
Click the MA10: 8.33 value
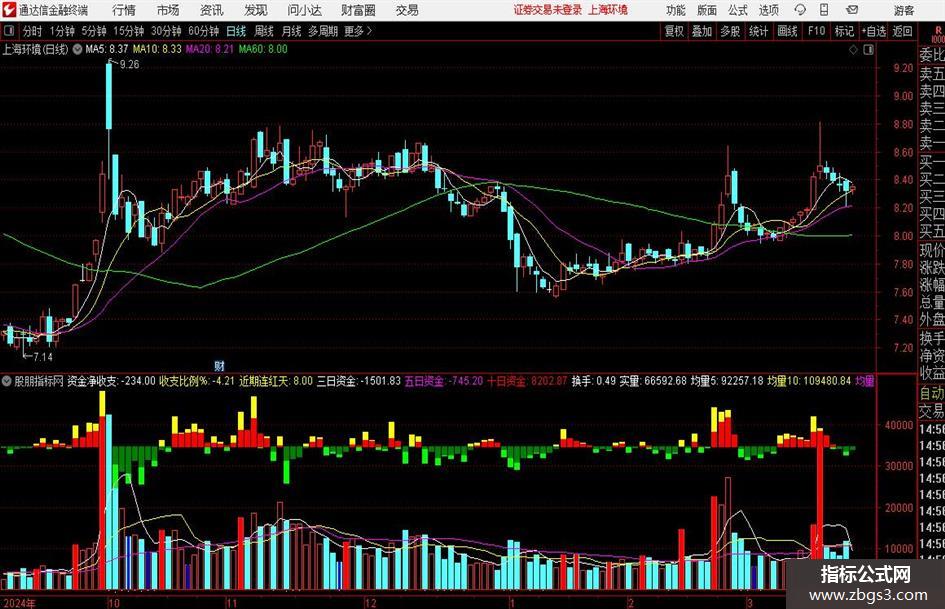tap(157, 49)
